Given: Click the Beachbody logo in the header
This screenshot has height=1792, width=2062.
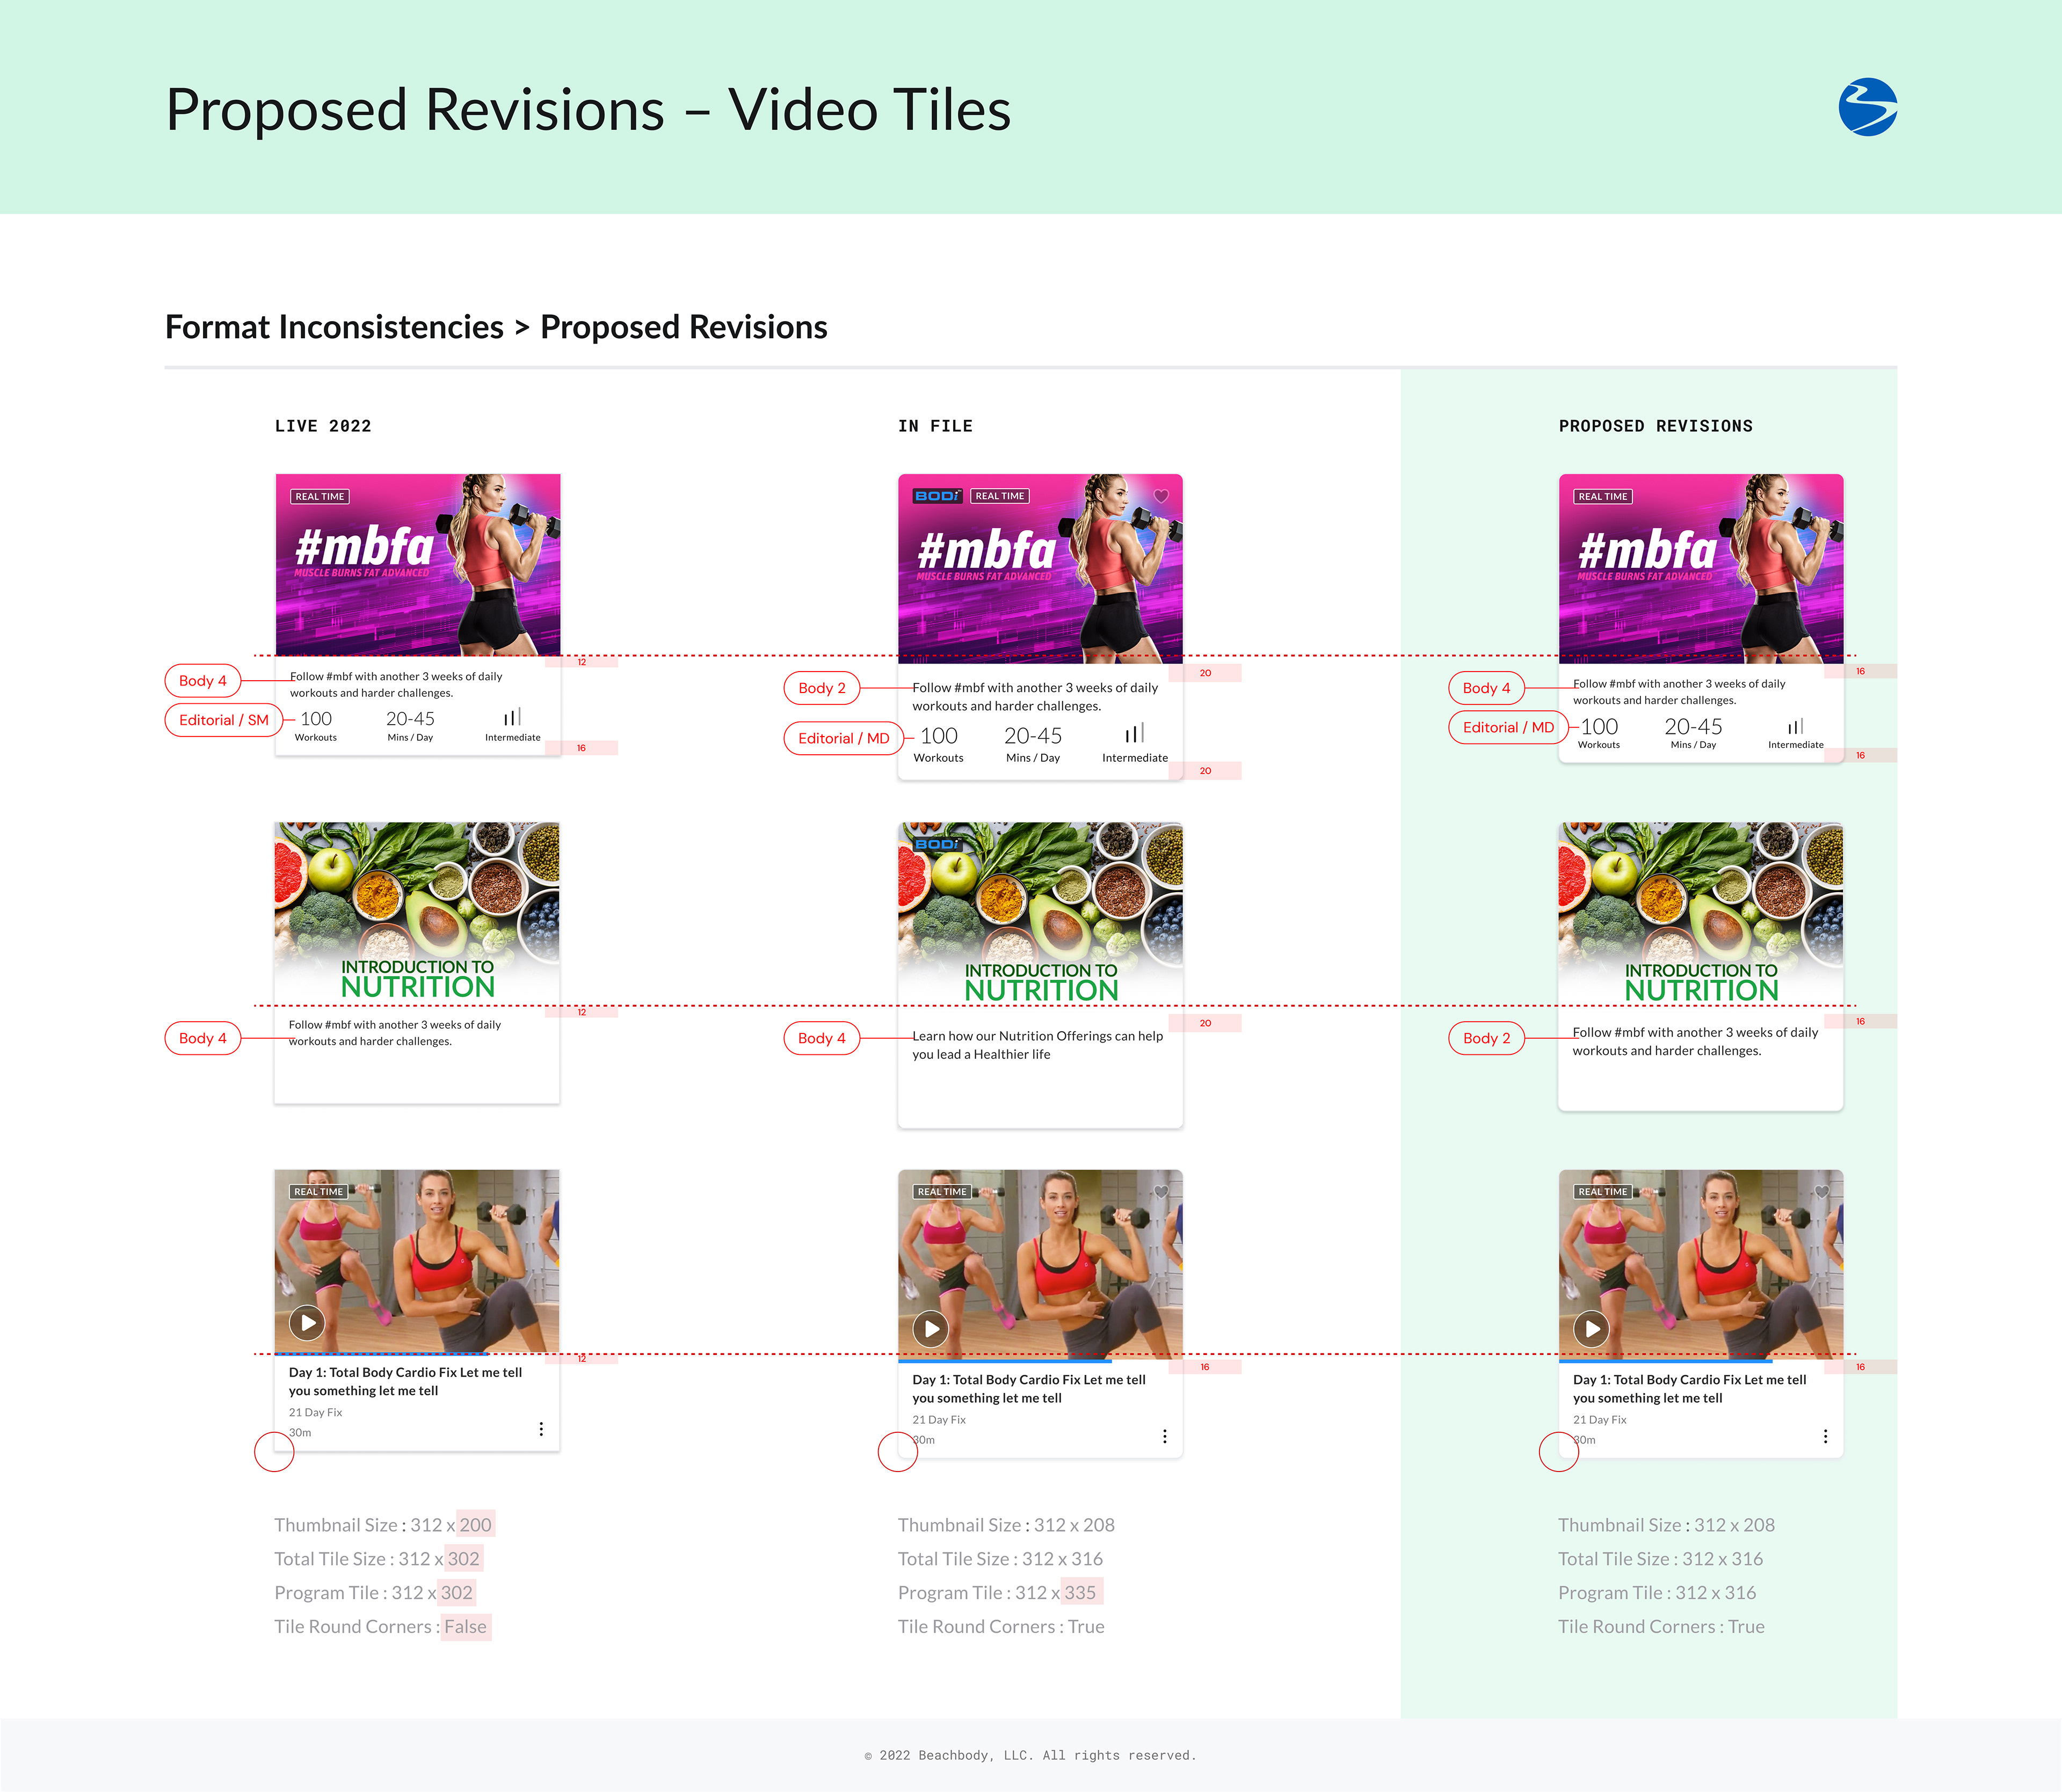Looking at the screenshot, I should click(1867, 107).
